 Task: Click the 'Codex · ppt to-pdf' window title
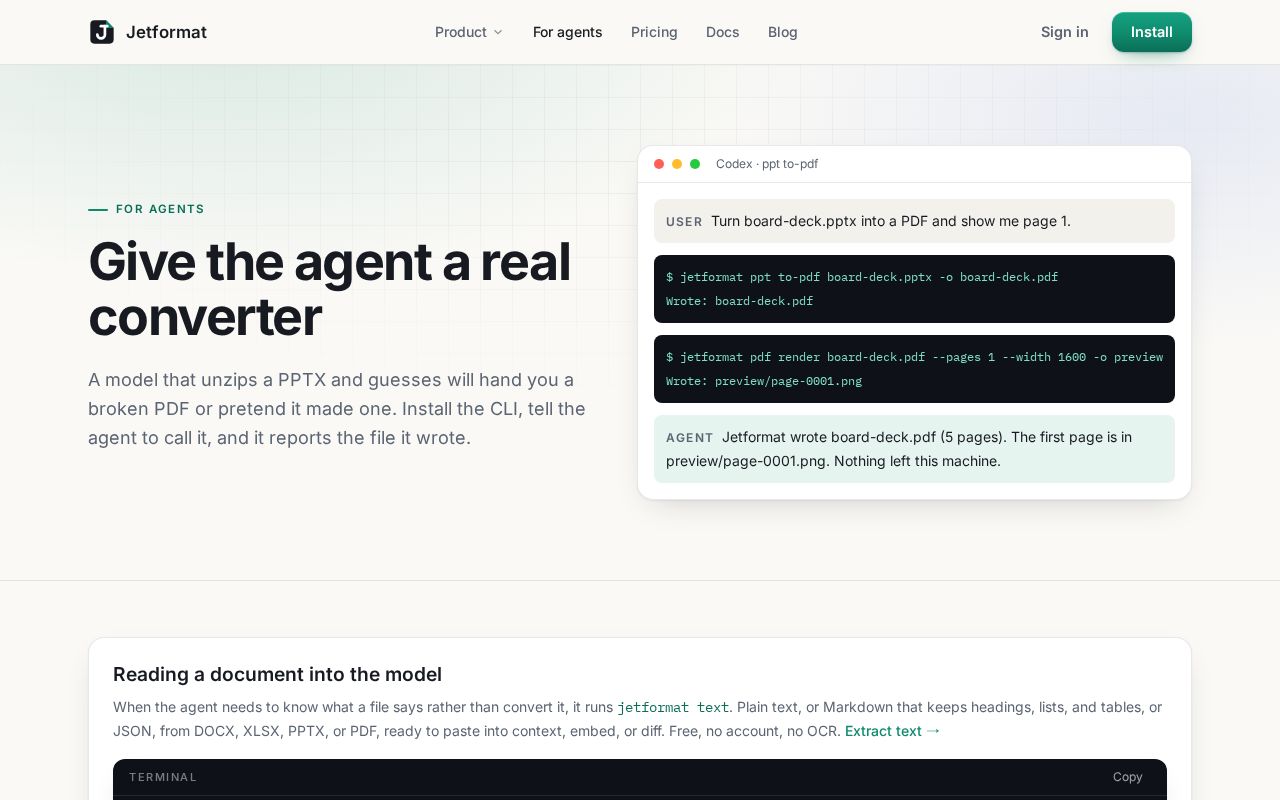coord(767,164)
